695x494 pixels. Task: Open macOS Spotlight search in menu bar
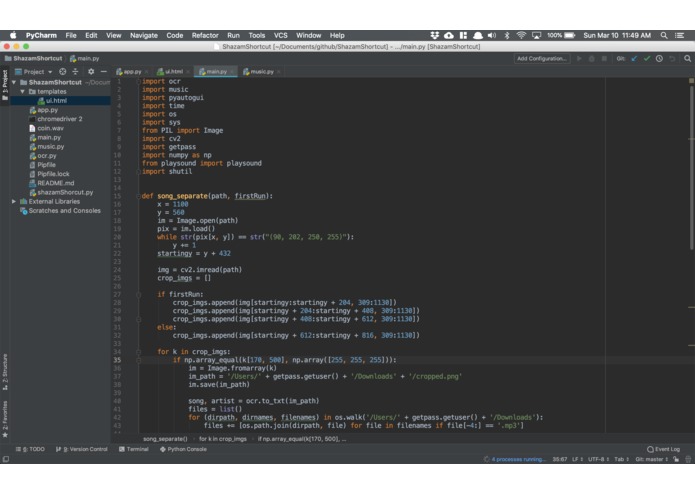coord(664,35)
